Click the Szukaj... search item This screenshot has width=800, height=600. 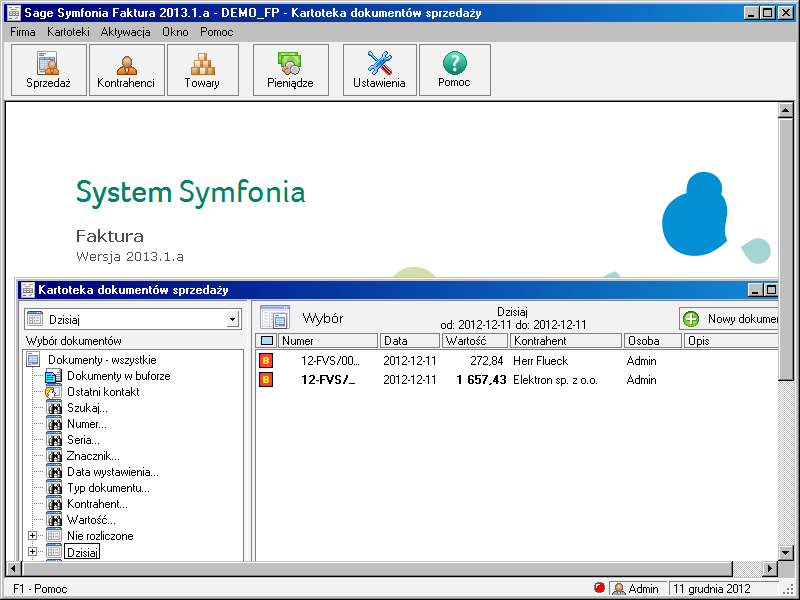(x=87, y=408)
